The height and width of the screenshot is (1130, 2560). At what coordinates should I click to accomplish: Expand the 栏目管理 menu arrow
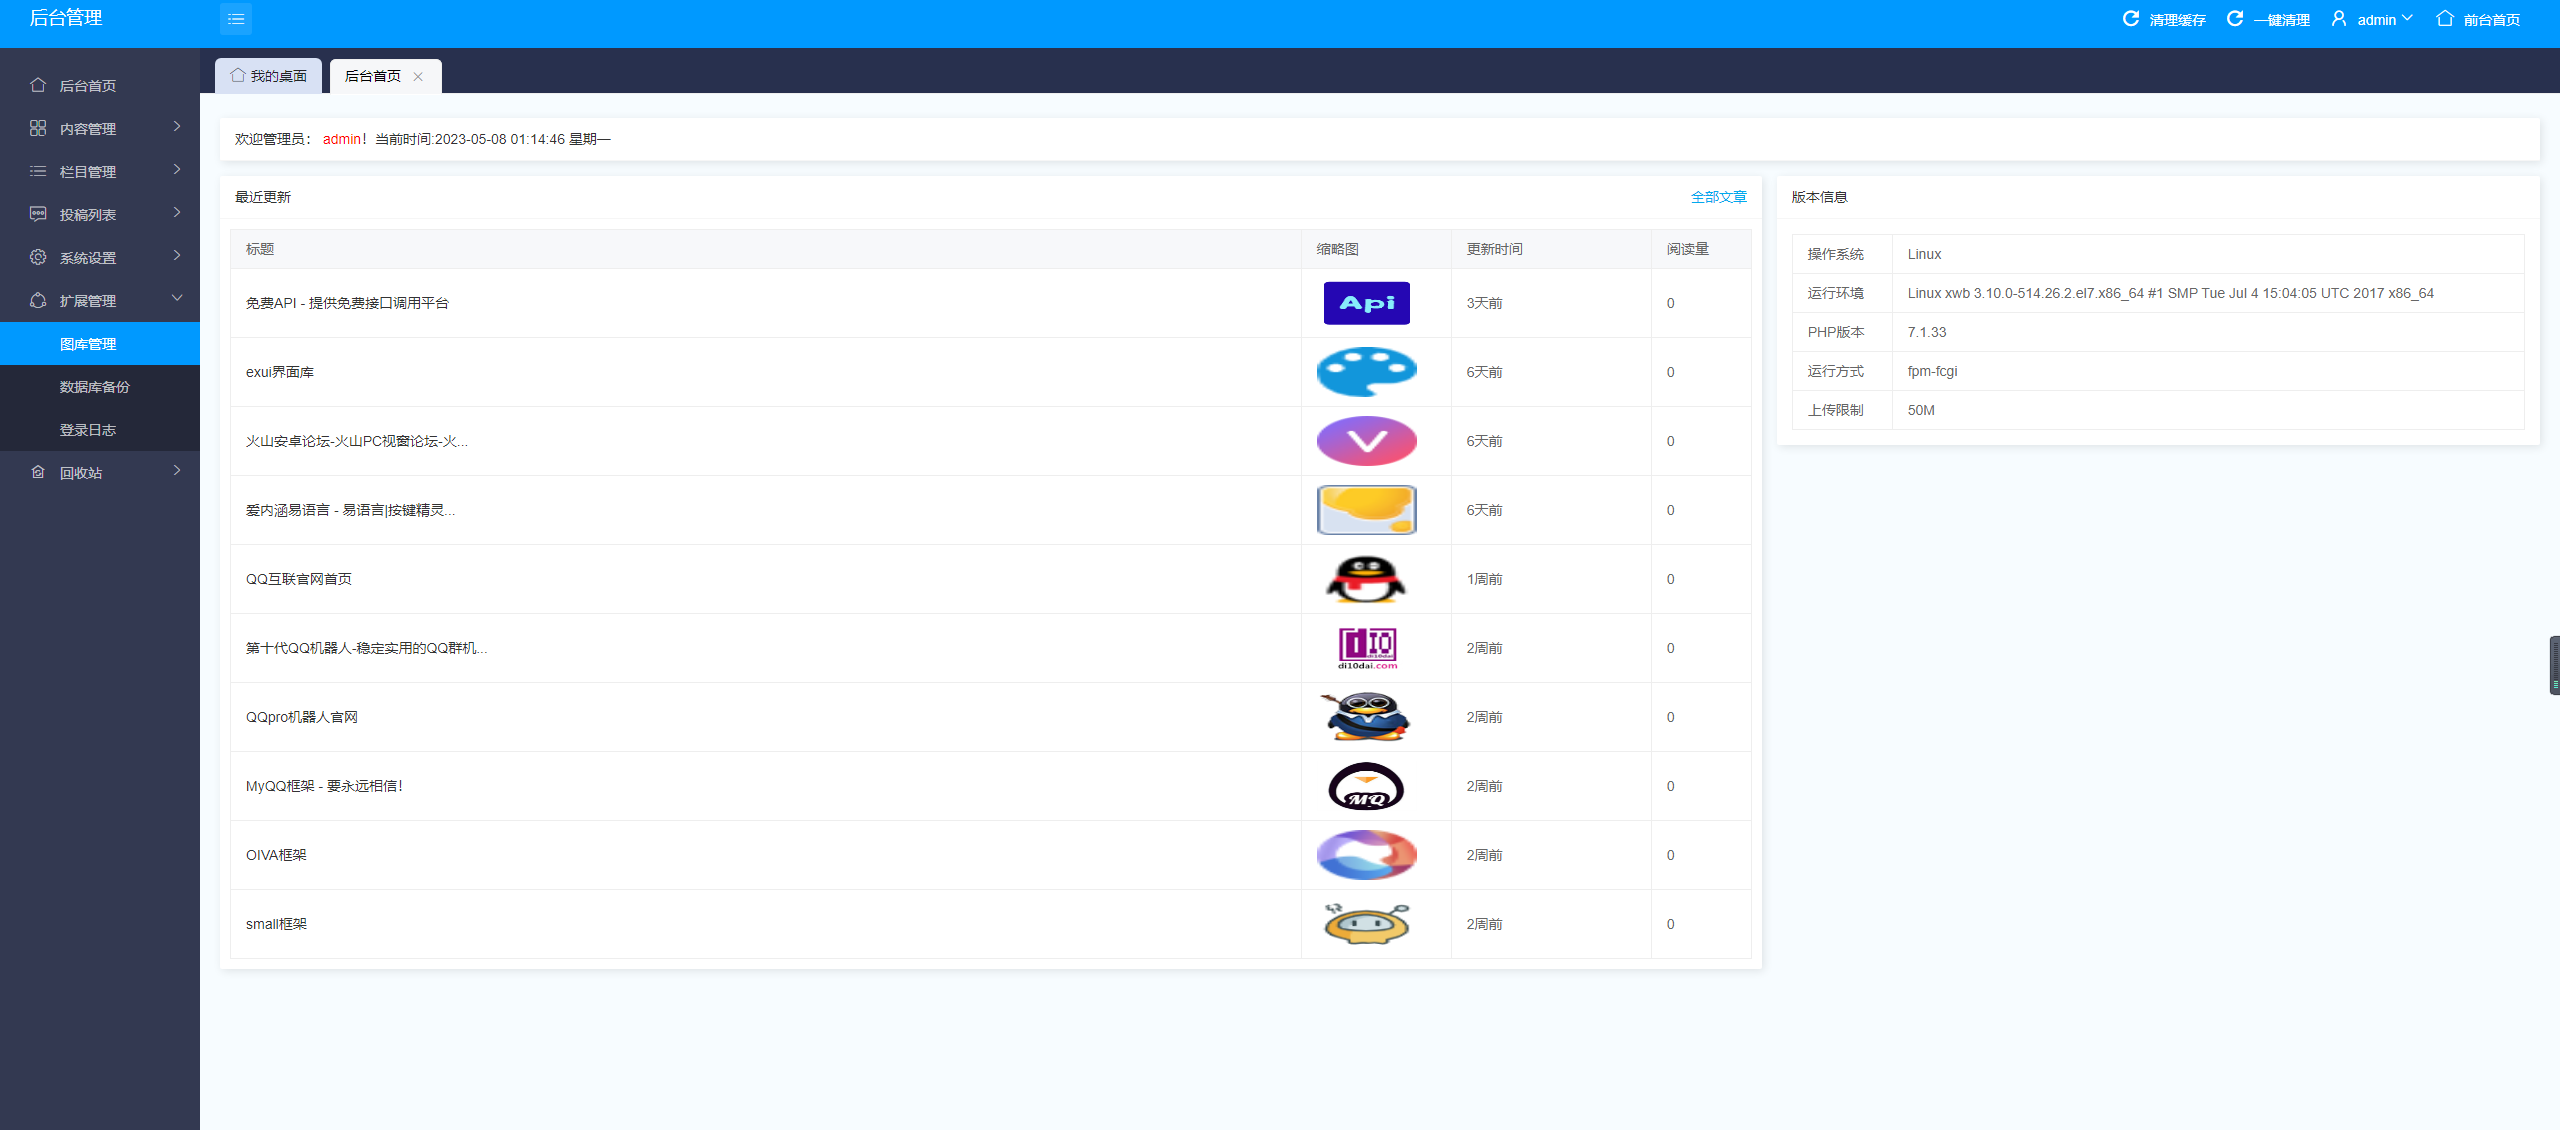pos(177,169)
